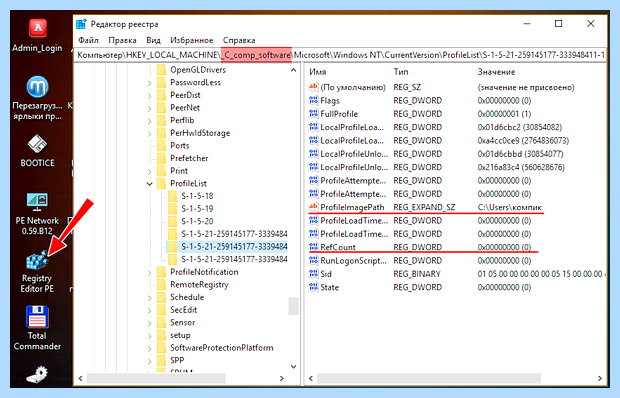Expand the Sensor tree node
Viewport: 620px width, 398px height.
(149, 323)
